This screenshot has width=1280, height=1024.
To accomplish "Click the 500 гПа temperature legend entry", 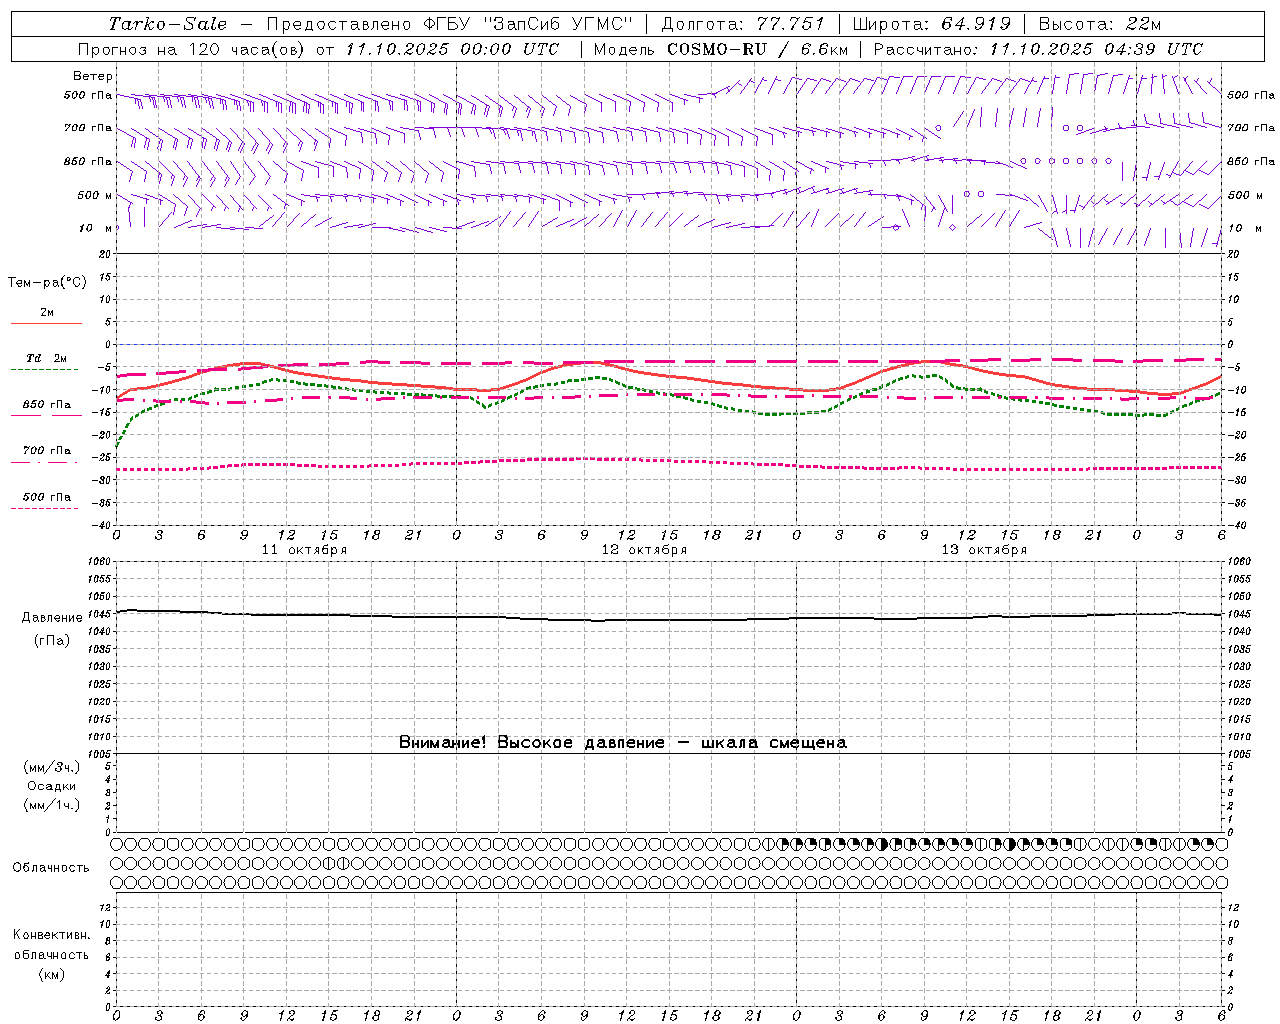I will 47,497.
